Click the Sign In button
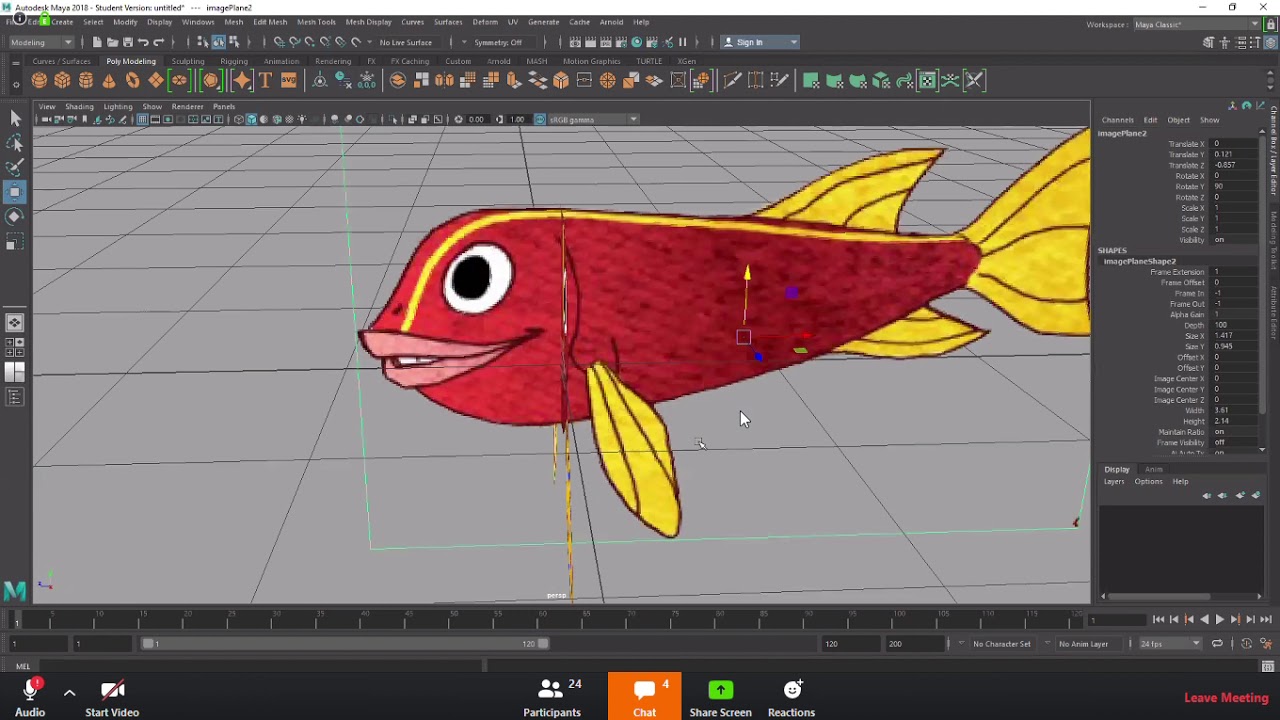Viewport: 1280px width, 720px height. (760, 42)
